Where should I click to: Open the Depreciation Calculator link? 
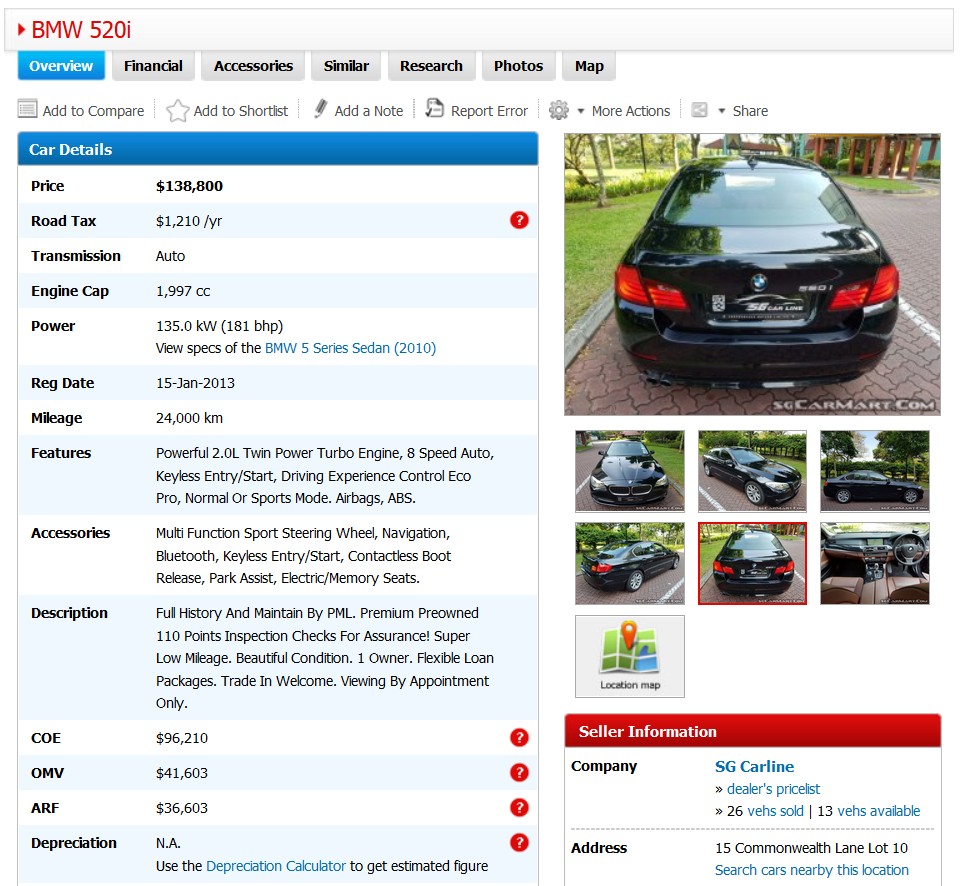click(x=276, y=866)
